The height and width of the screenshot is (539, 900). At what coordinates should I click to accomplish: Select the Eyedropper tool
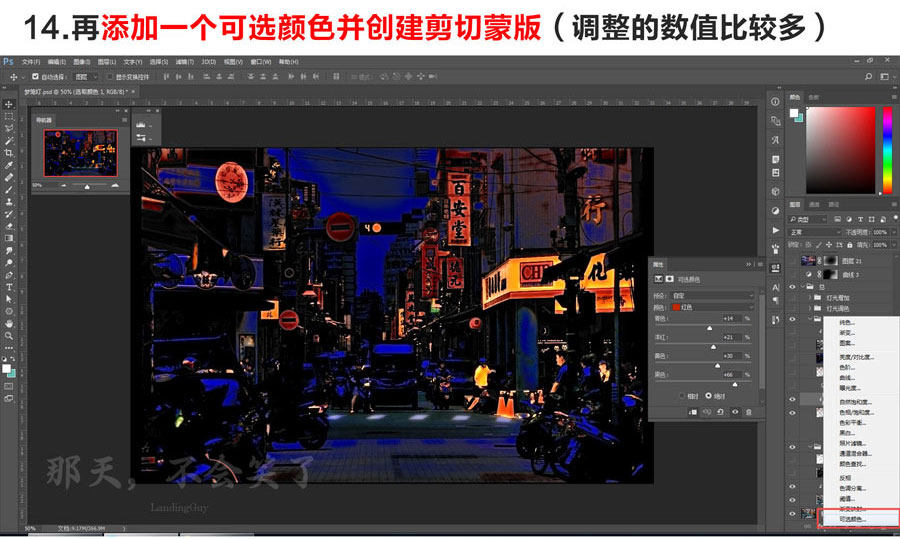coord(9,165)
